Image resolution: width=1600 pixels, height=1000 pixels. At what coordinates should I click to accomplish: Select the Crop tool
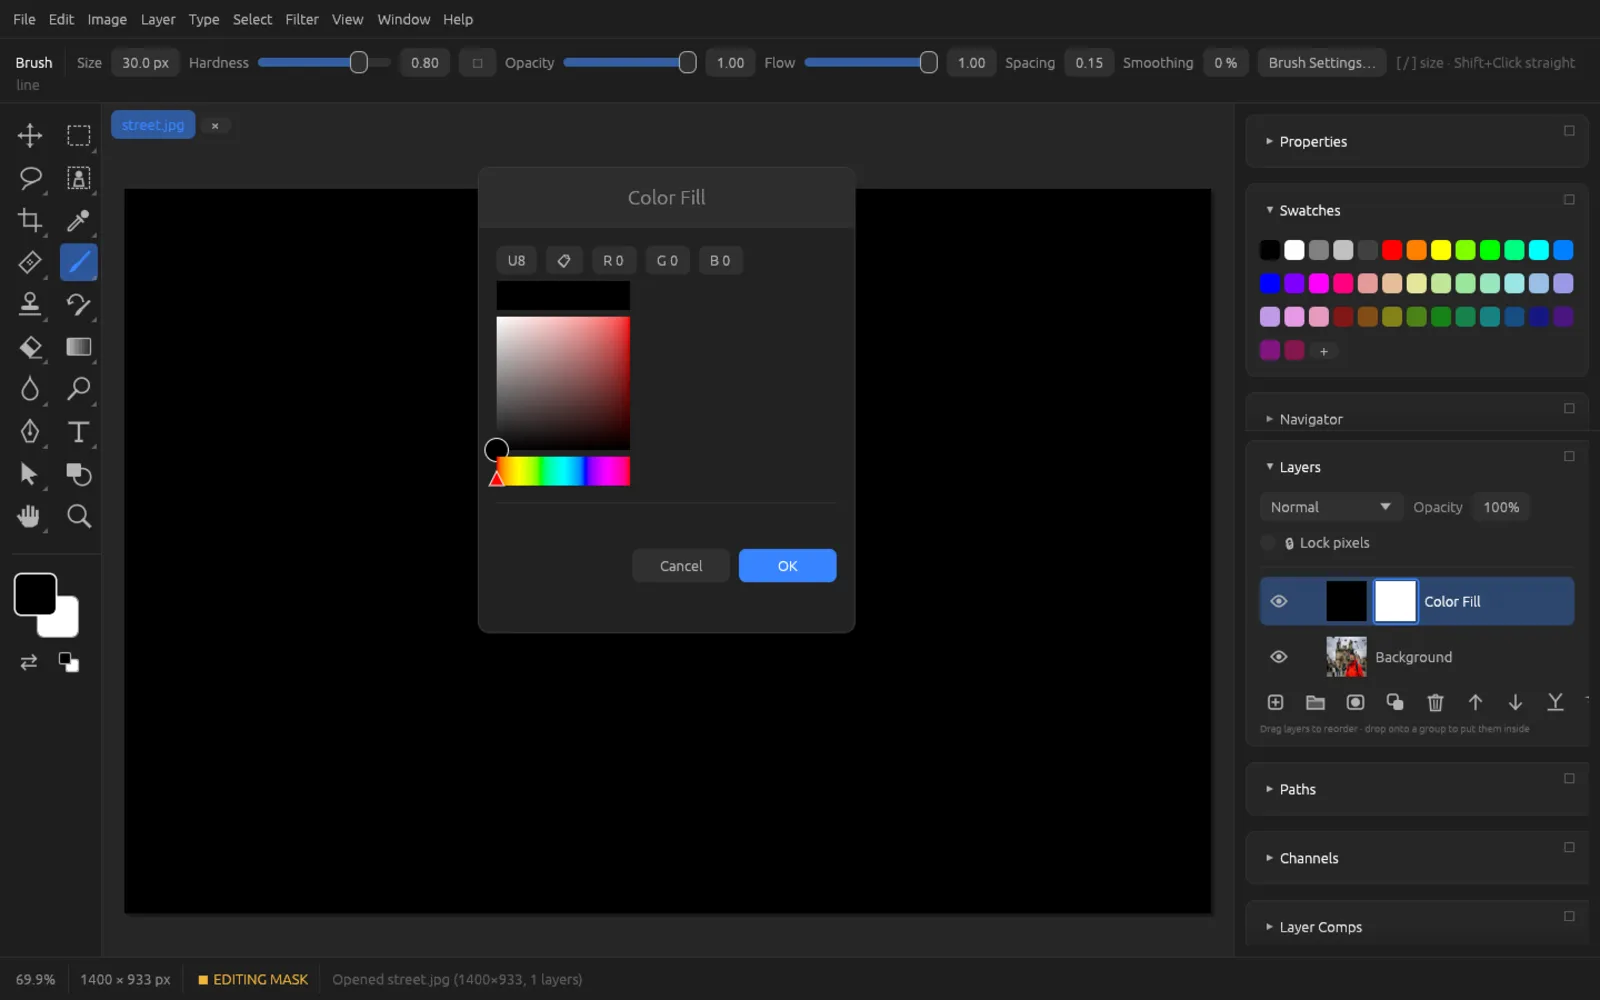pyautogui.click(x=30, y=220)
